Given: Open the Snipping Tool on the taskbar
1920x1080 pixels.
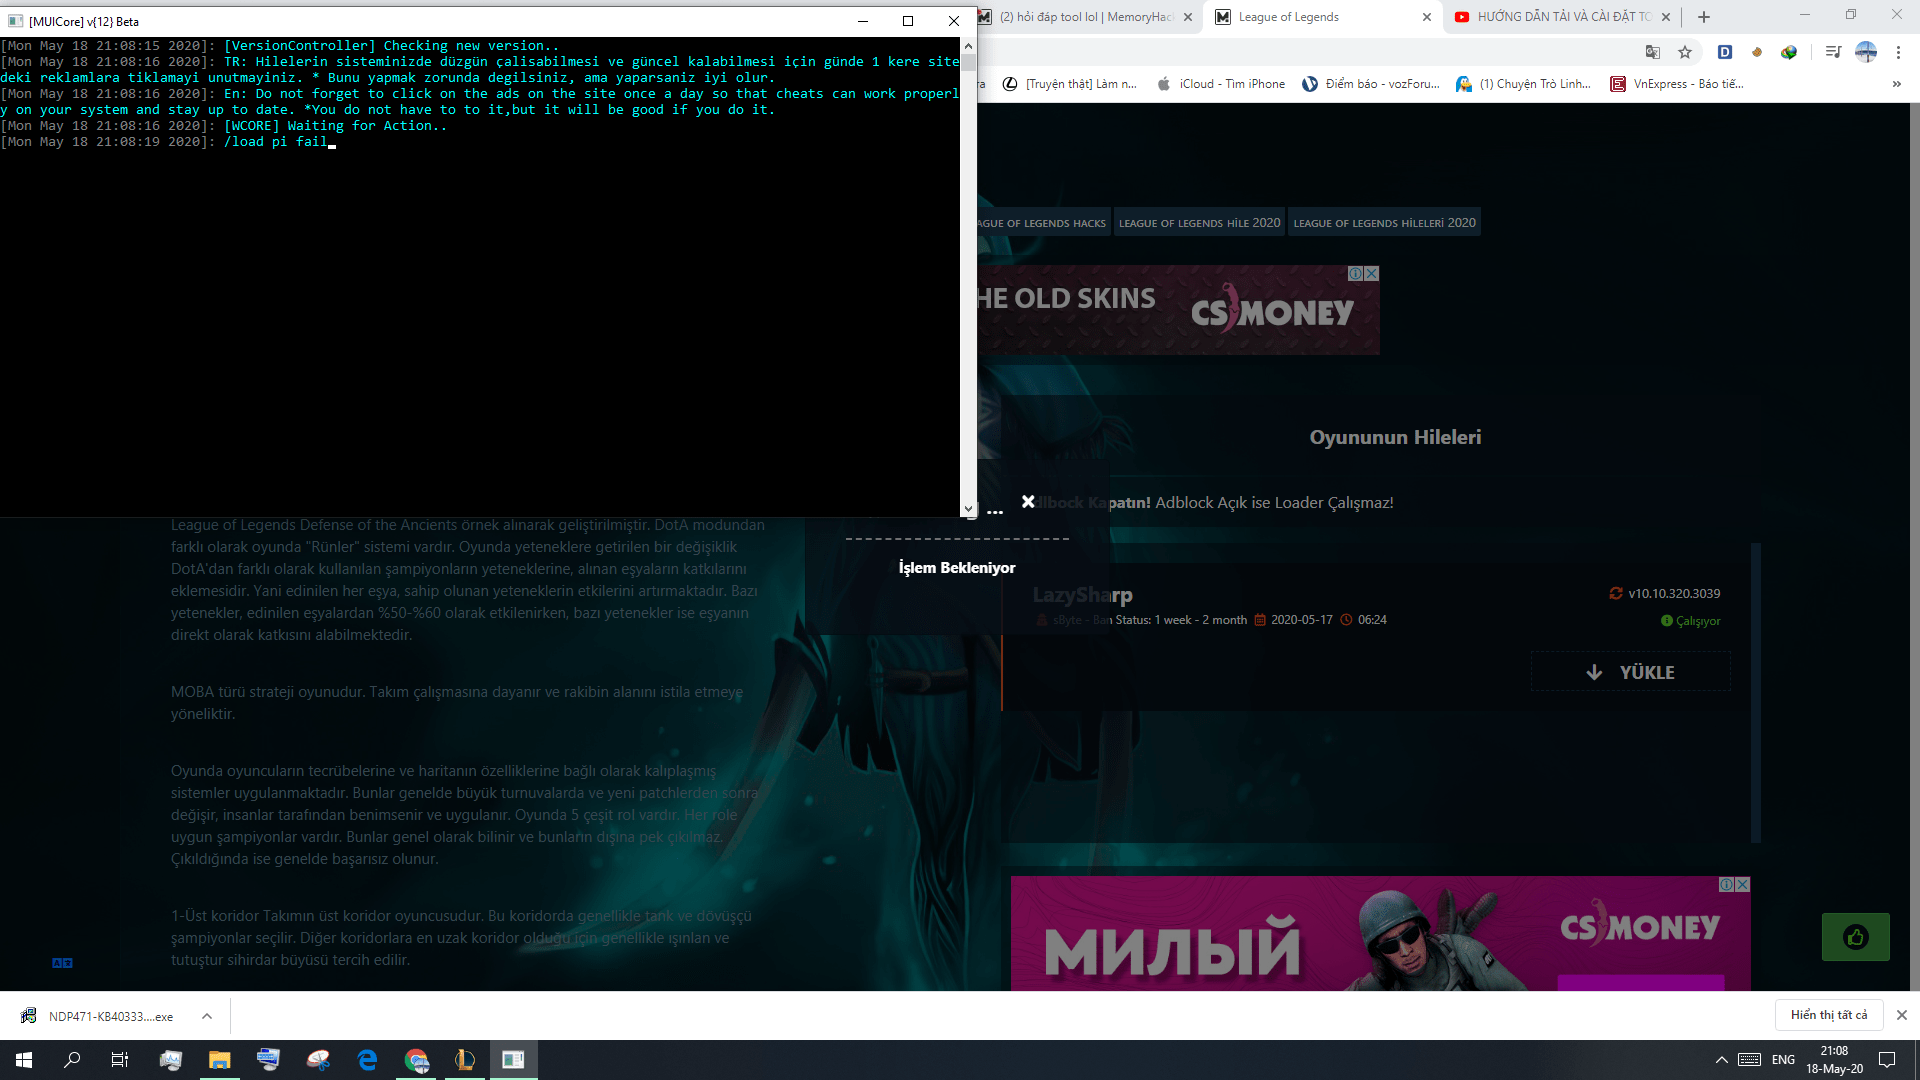Looking at the screenshot, I should (x=318, y=1060).
